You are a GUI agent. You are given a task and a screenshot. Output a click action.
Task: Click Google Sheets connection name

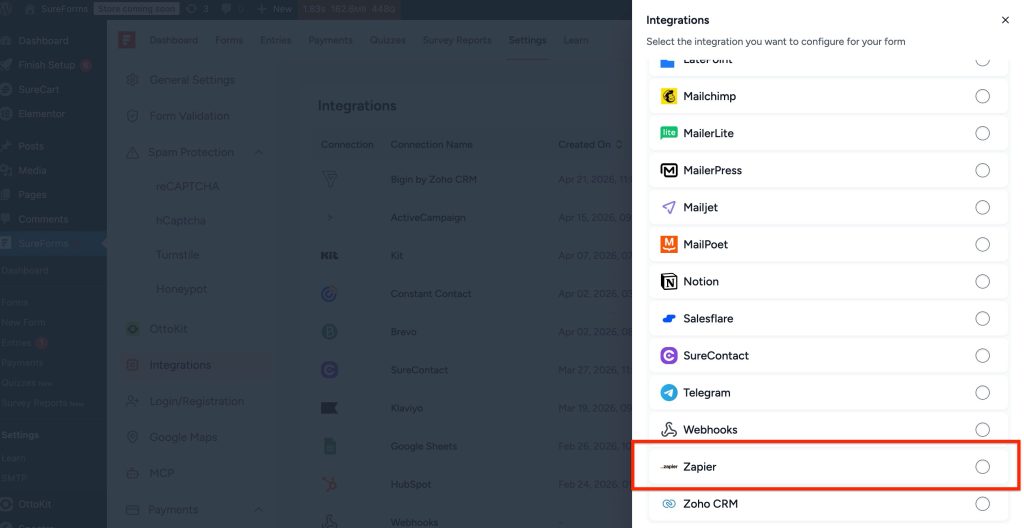tap(424, 446)
